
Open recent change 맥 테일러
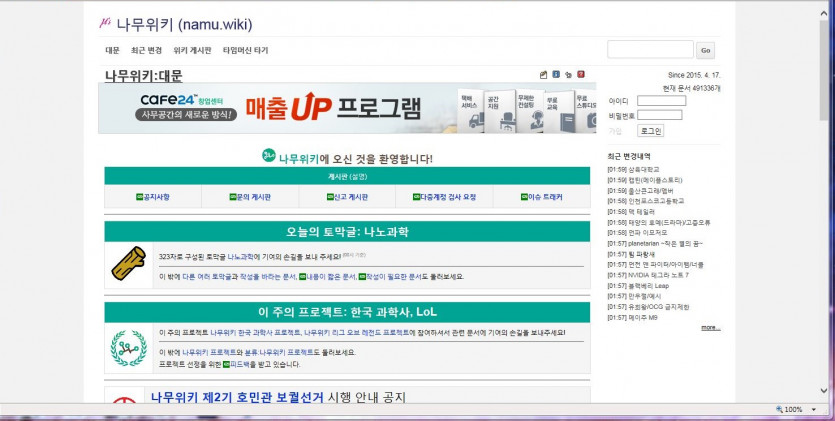tap(642, 212)
